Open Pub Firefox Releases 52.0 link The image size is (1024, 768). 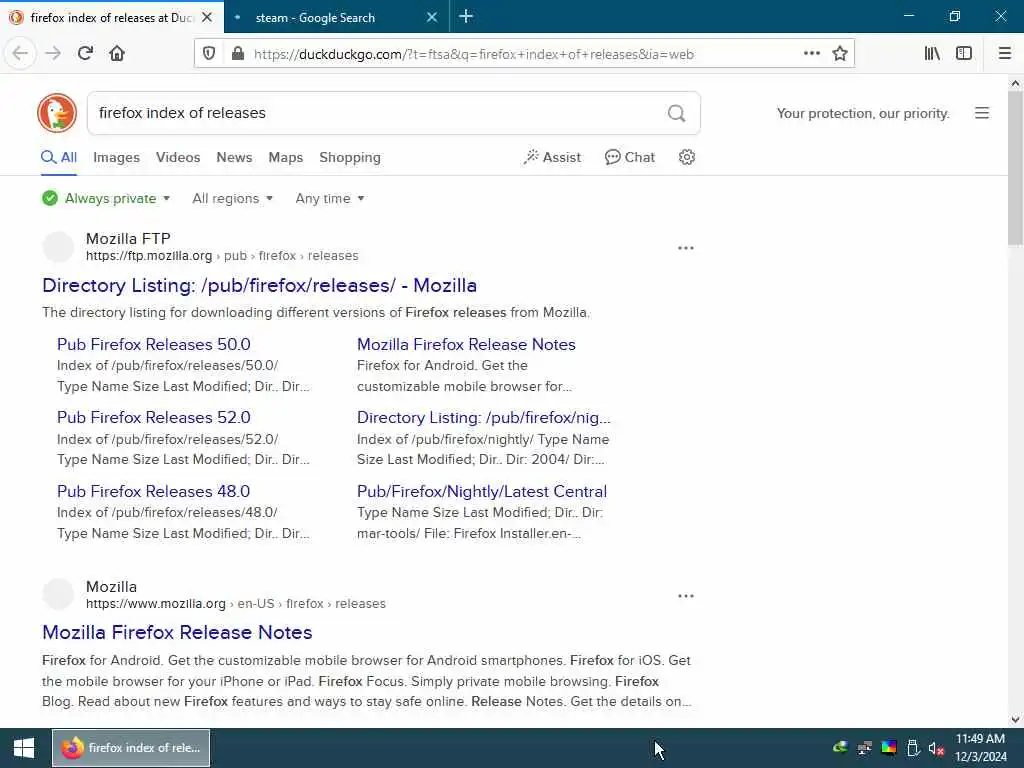tap(153, 417)
